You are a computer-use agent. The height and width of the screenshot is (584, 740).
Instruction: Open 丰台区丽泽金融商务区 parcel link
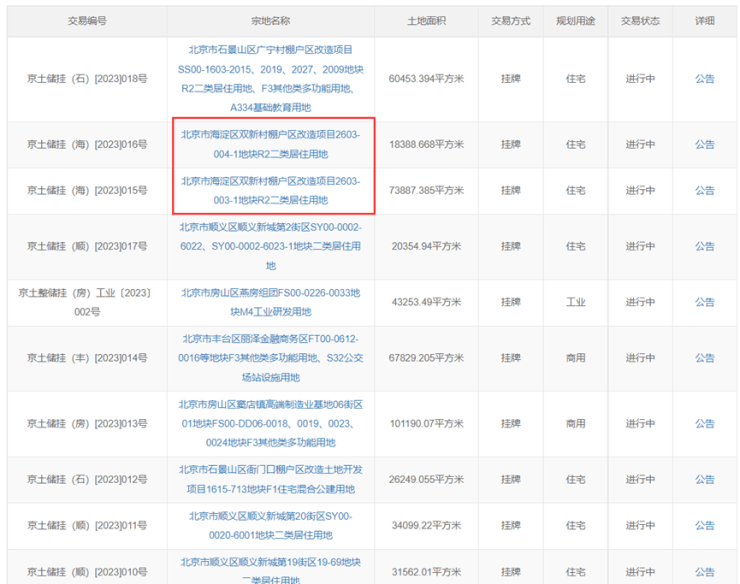(x=271, y=358)
